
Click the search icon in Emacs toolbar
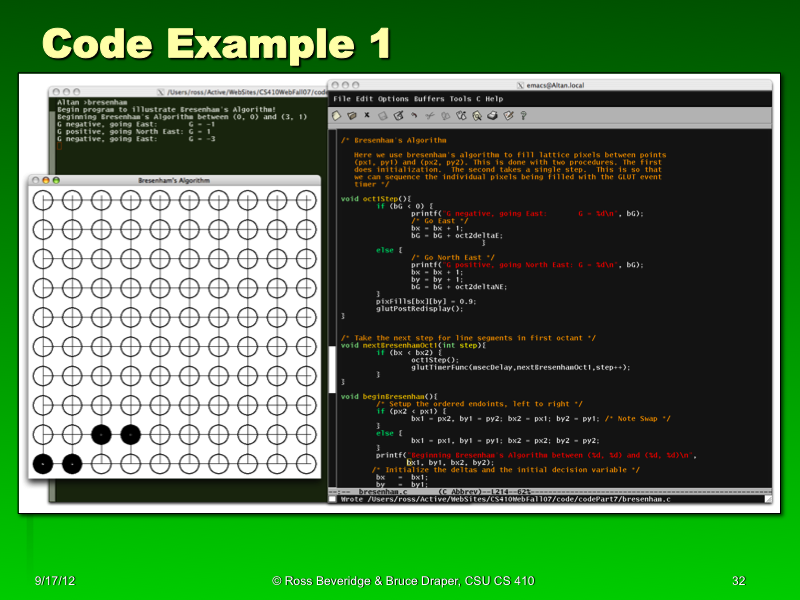477,116
